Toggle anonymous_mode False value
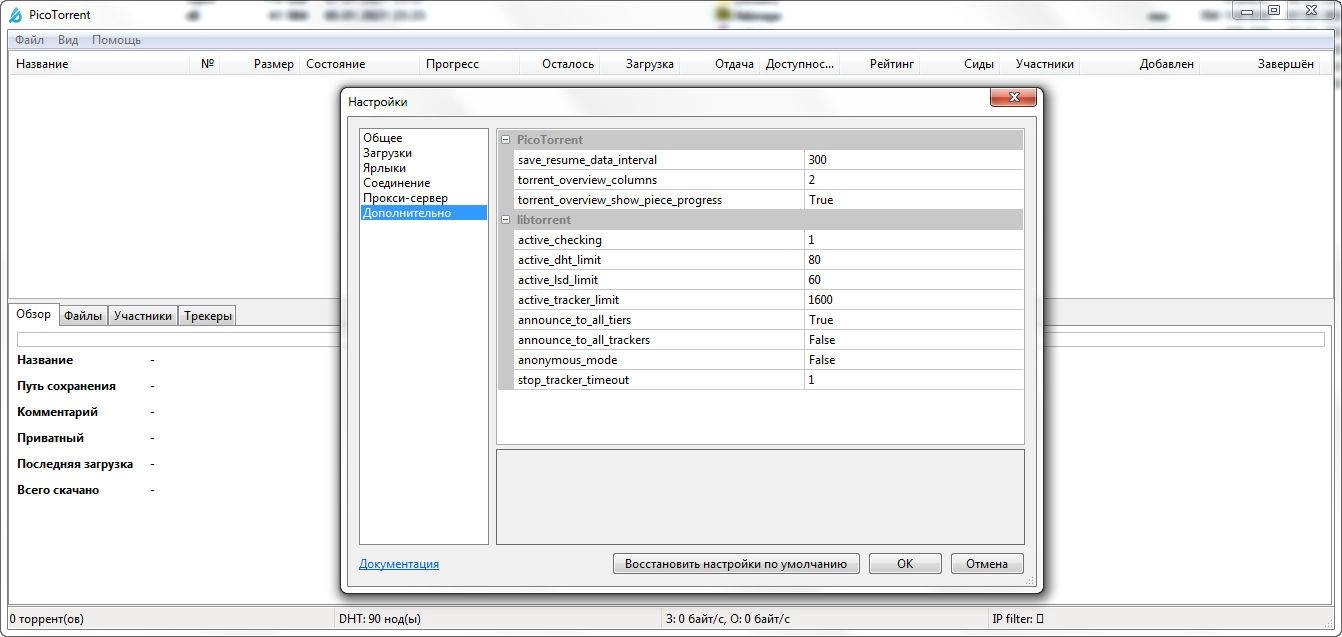This screenshot has height=637, width=1342. [914, 360]
